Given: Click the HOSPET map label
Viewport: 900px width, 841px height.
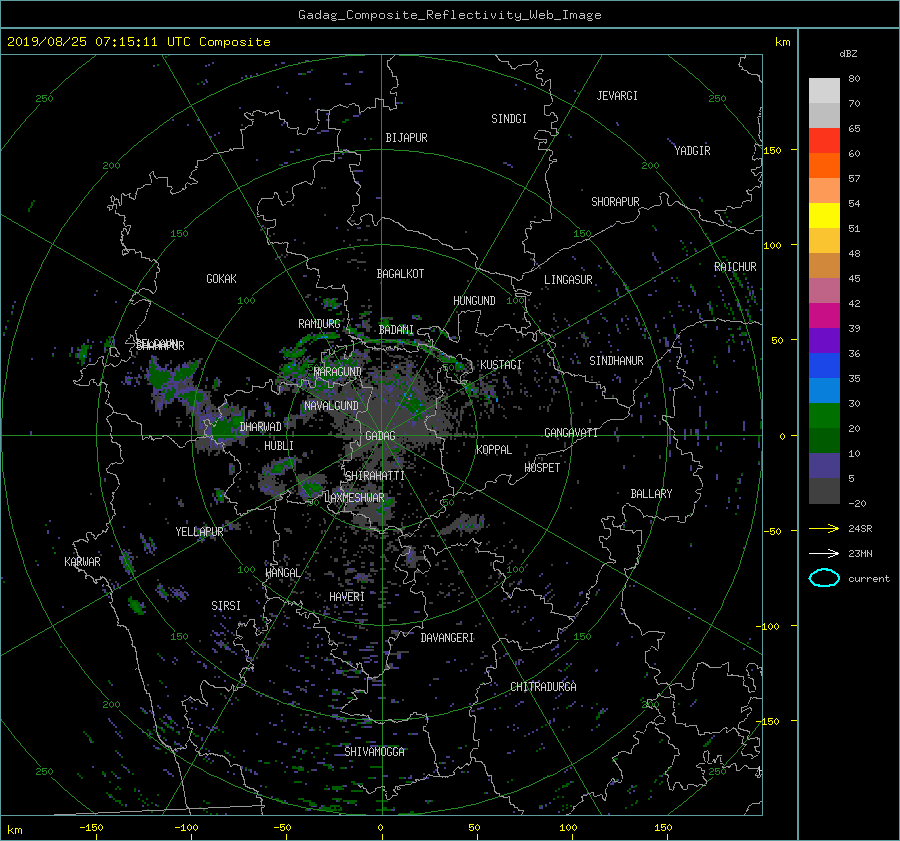Looking at the screenshot, I should [x=542, y=468].
